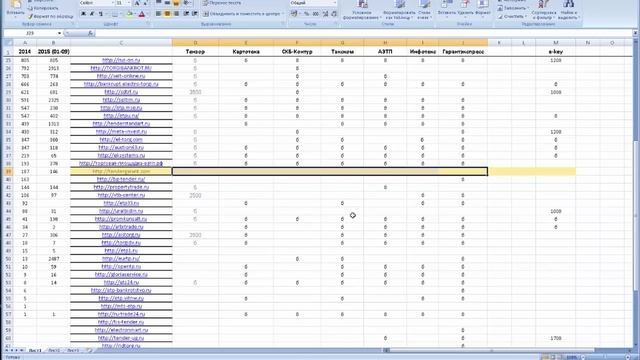Open the Fill (Заполнить) dropdown
Image resolution: width=640 pixels, height=360 pixels.
pyautogui.click(x=513, y=8)
